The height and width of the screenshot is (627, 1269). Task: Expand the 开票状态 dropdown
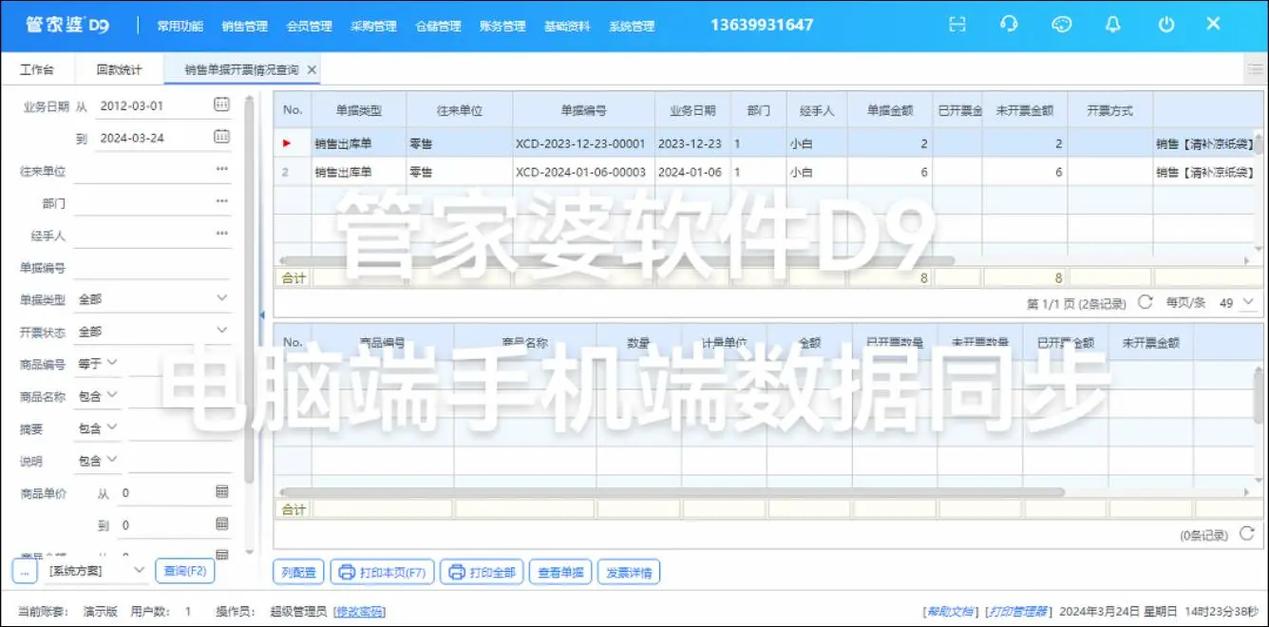pyautogui.click(x=221, y=331)
